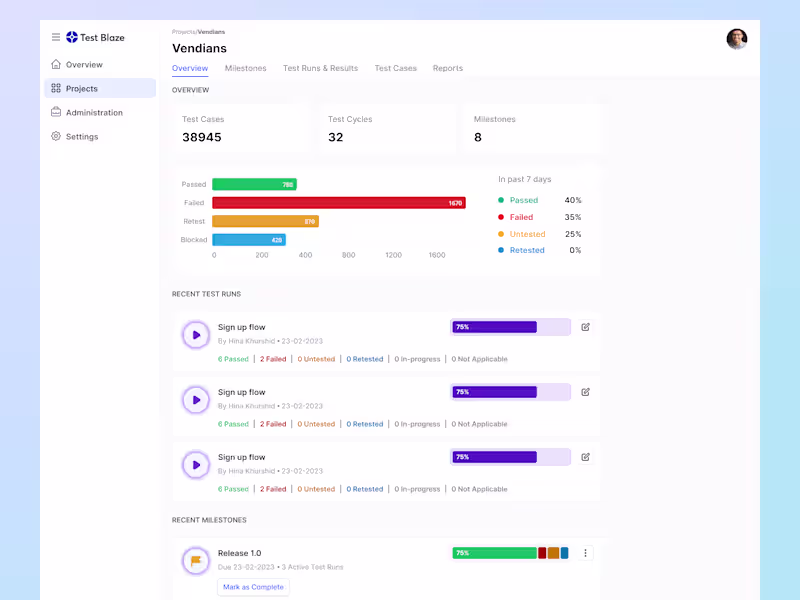Viewport: 800px width, 600px height.
Task: Switch to the Test Runs & Results tab
Action: coord(320,68)
